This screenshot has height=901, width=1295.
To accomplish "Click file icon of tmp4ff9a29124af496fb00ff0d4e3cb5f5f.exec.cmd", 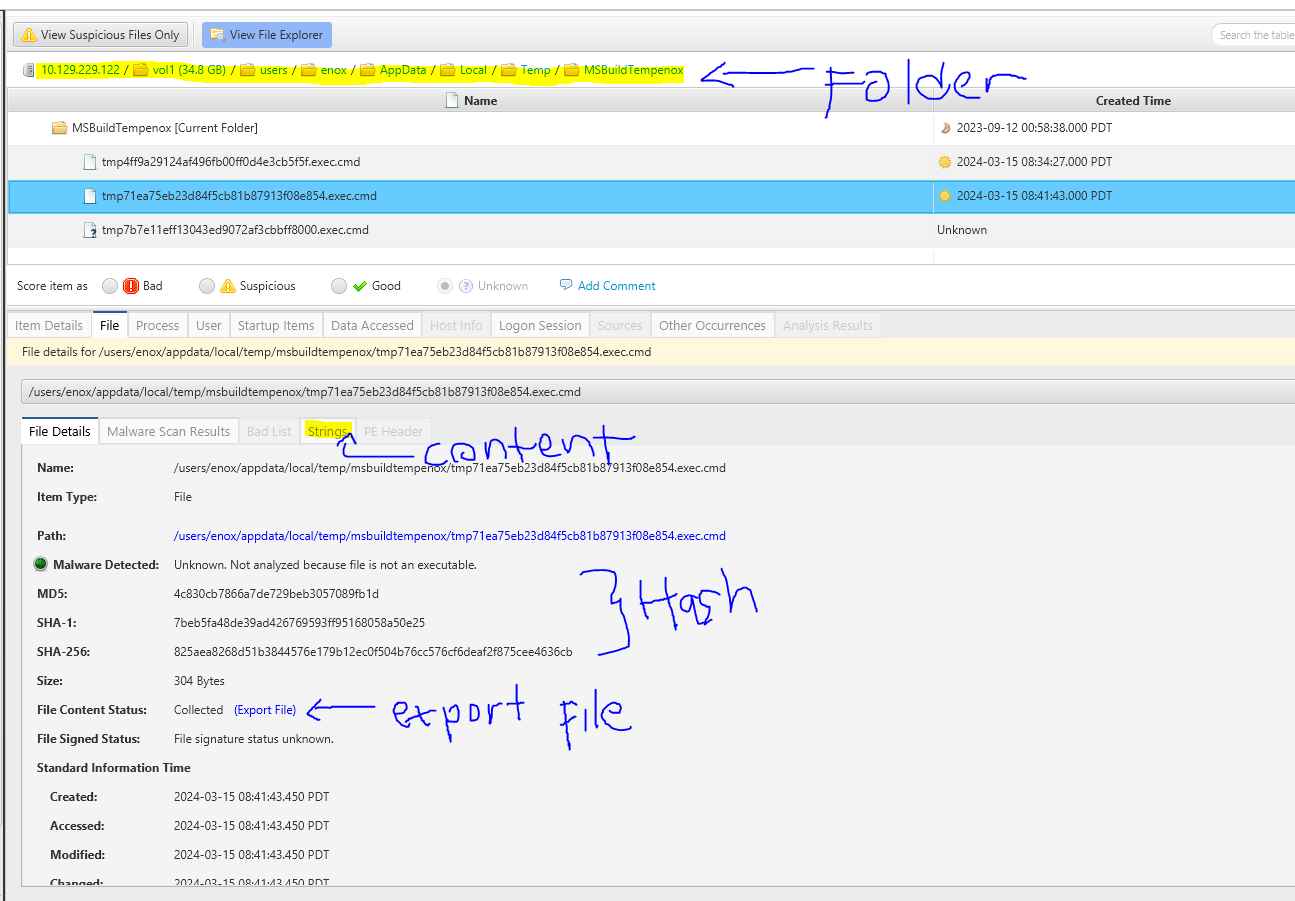I will point(90,162).
